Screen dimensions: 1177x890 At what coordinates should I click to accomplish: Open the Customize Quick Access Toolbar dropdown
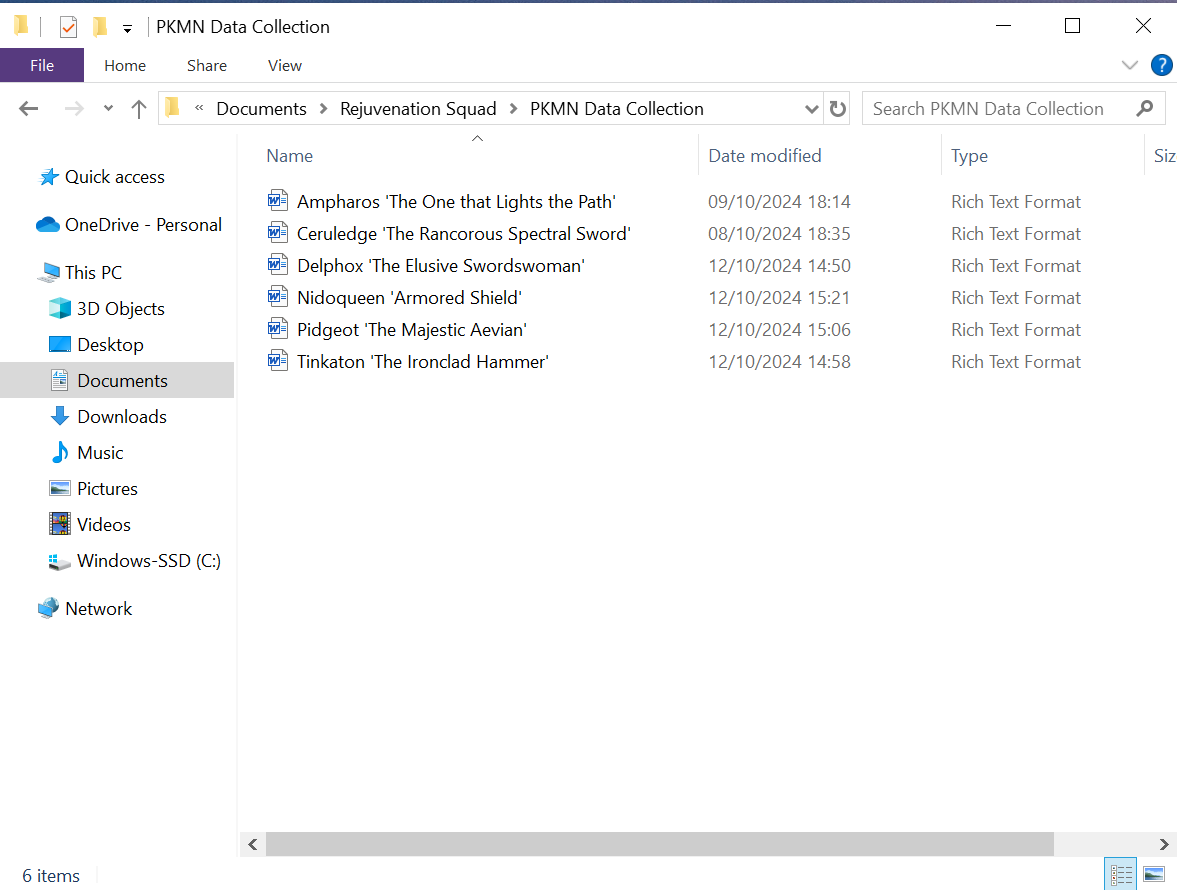[x=128, y=29]
